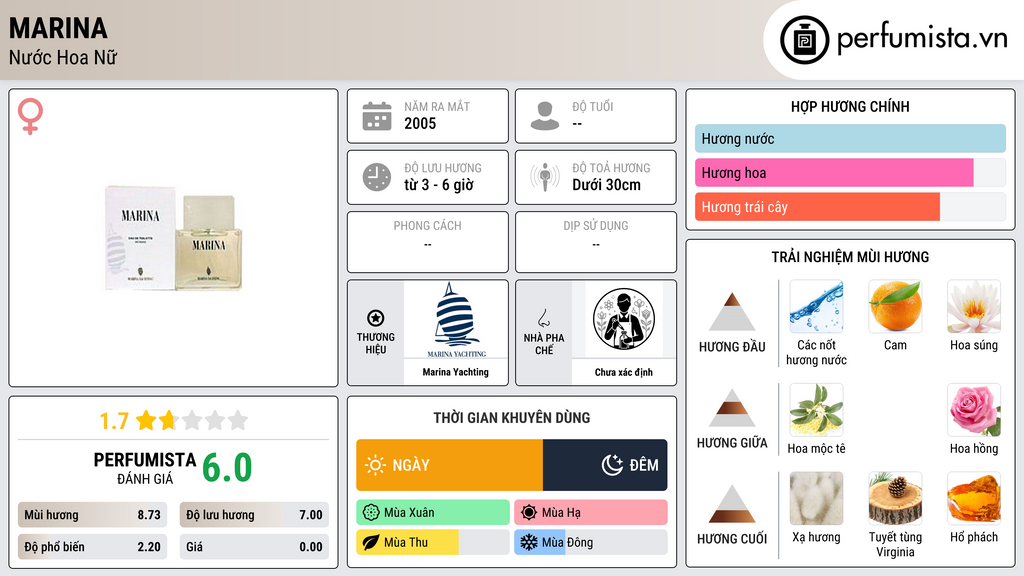The image size is (1024, 576).
Task: Click the 'Dưới 30cm' sillage value
Action: point(606,185)
